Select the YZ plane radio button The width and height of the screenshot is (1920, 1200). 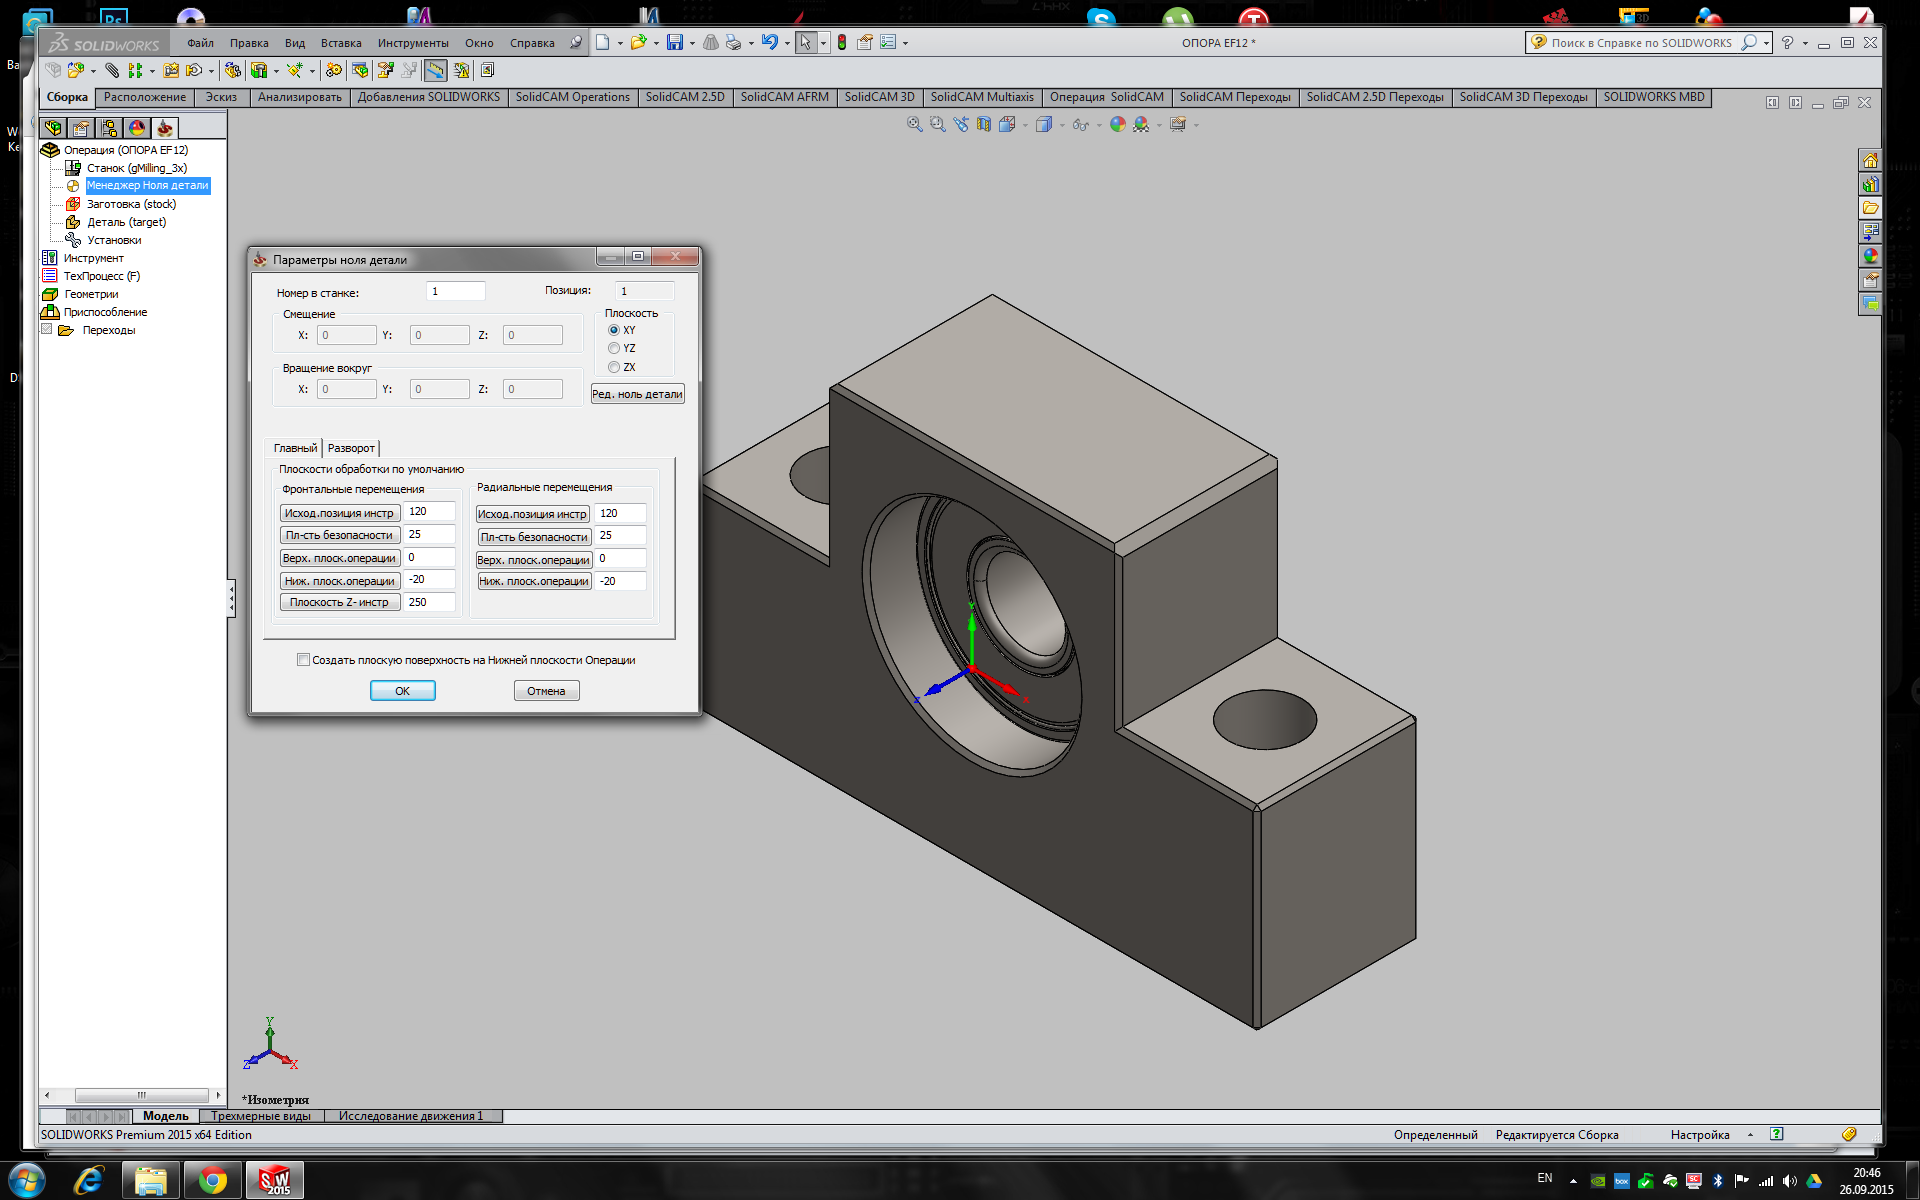coord(614,348)
